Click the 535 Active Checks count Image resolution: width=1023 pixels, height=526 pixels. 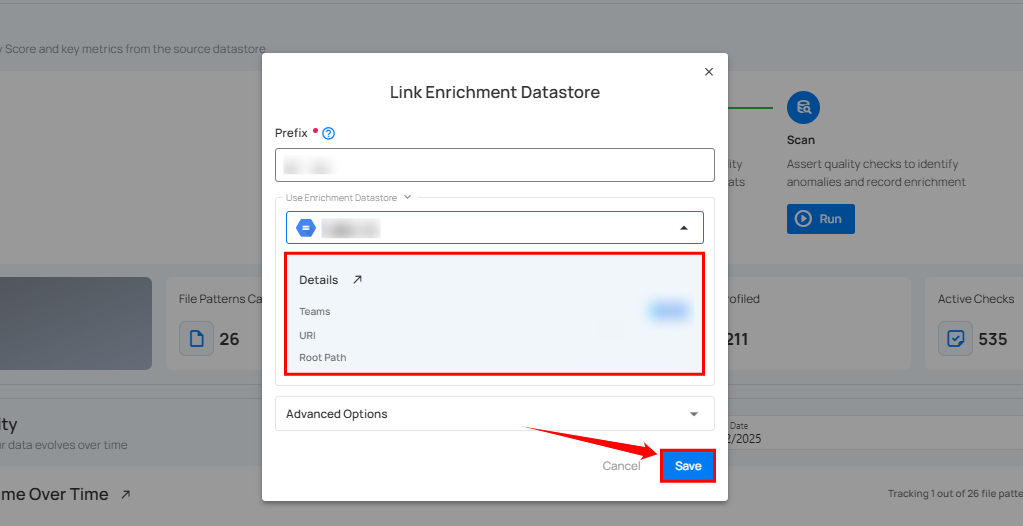[992, 339]
